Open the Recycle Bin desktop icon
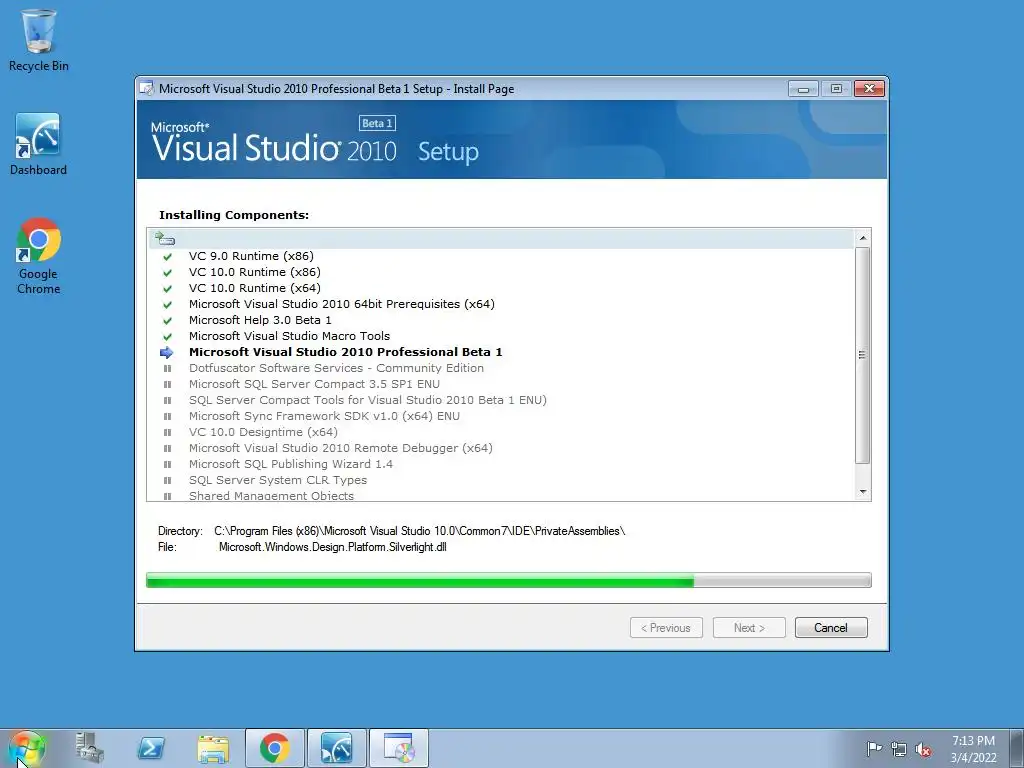Screen dimensions: 1024x768 pos(39,40)
